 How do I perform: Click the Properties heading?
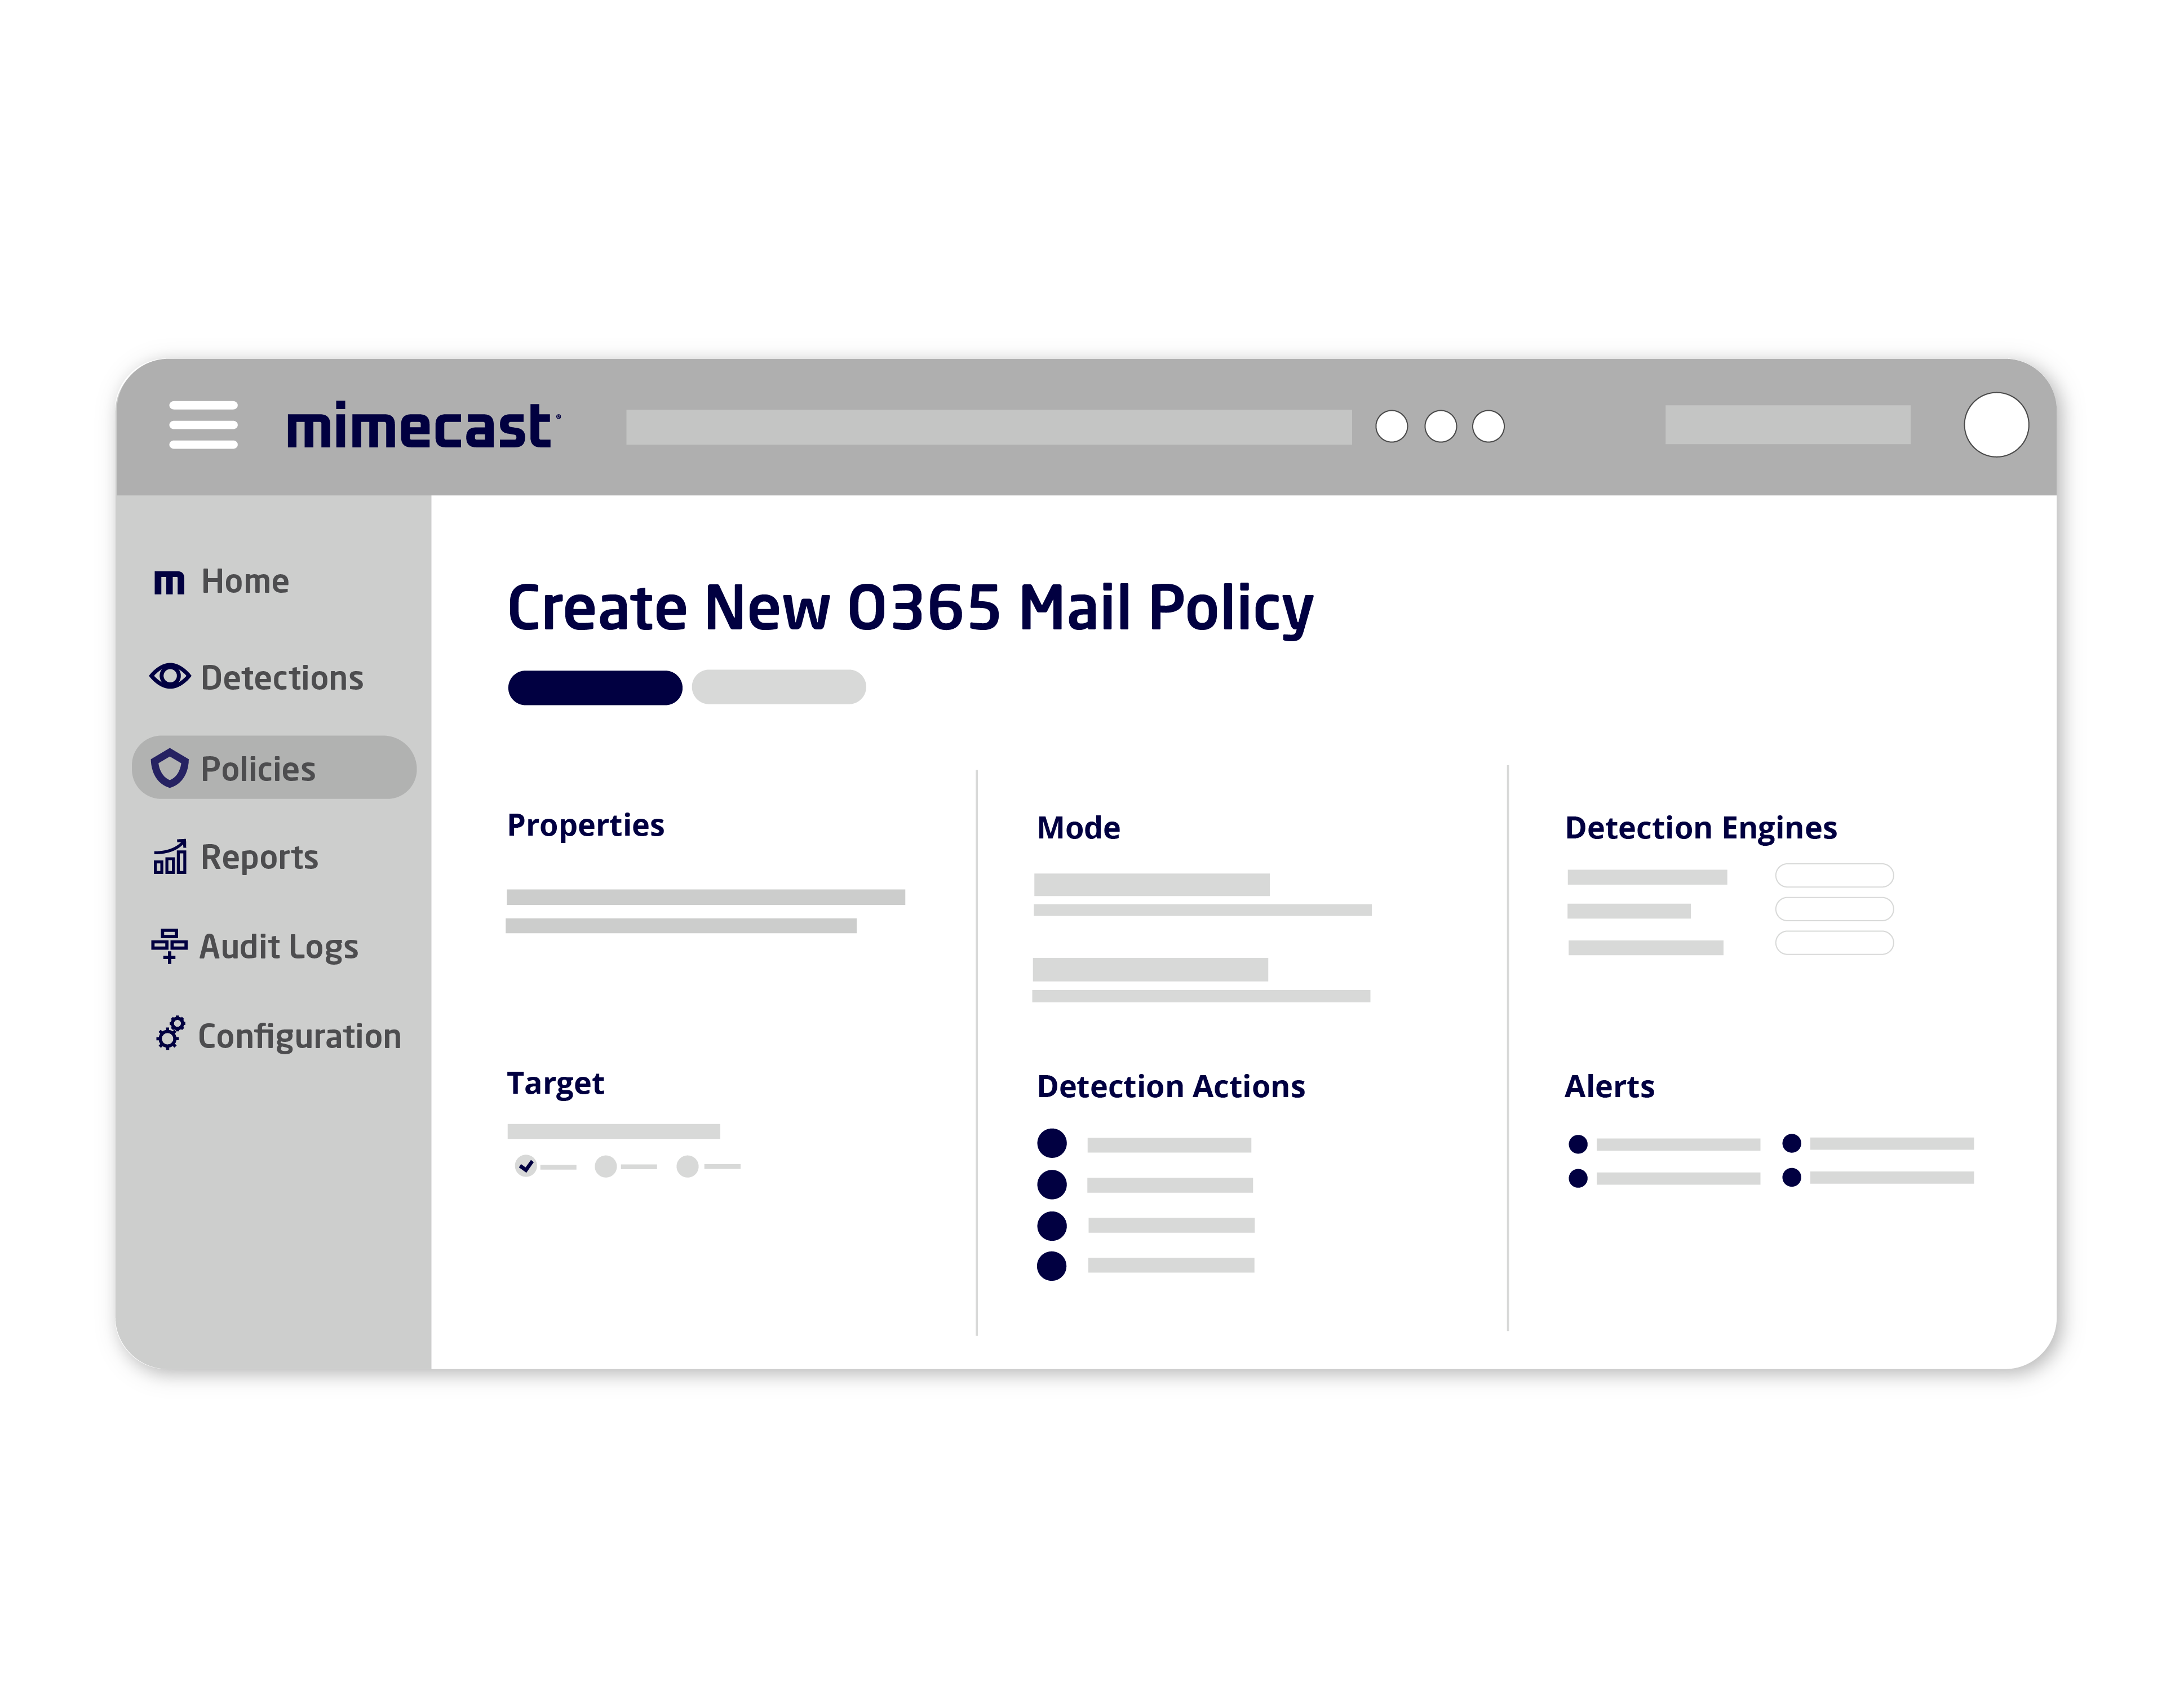point(586,826)
